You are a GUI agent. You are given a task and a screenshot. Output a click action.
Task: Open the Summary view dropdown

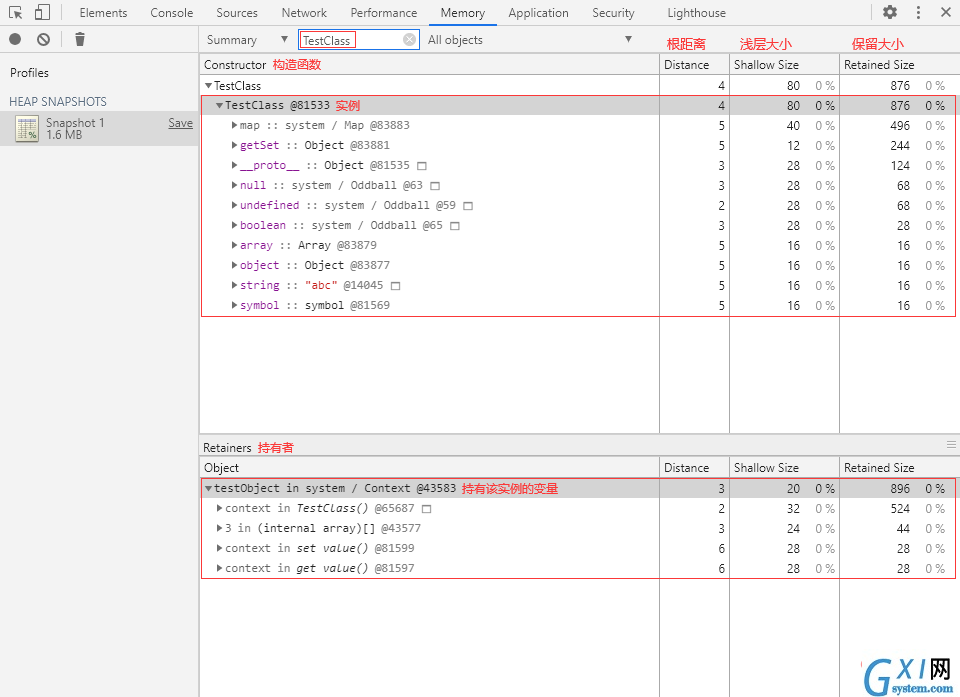tap(247, 40)
